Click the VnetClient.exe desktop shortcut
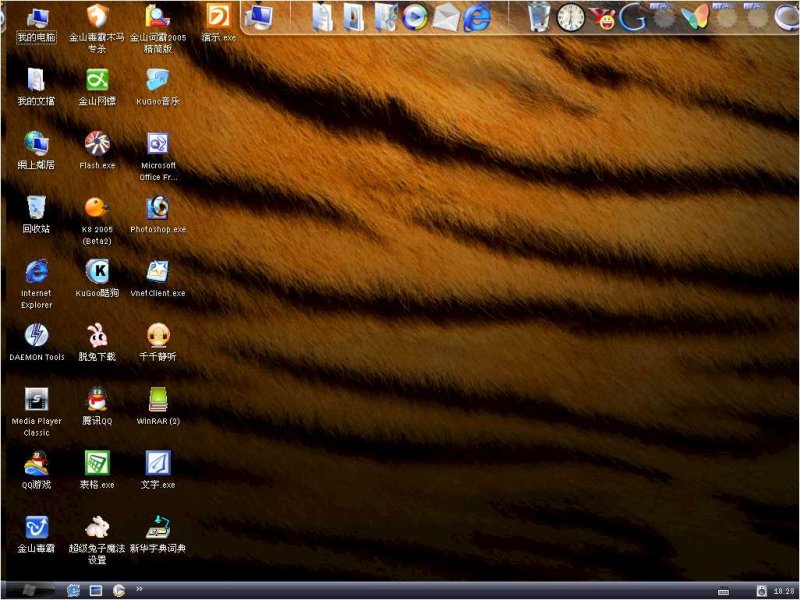This screenshot has height=600, width=800. coord(157,272)
